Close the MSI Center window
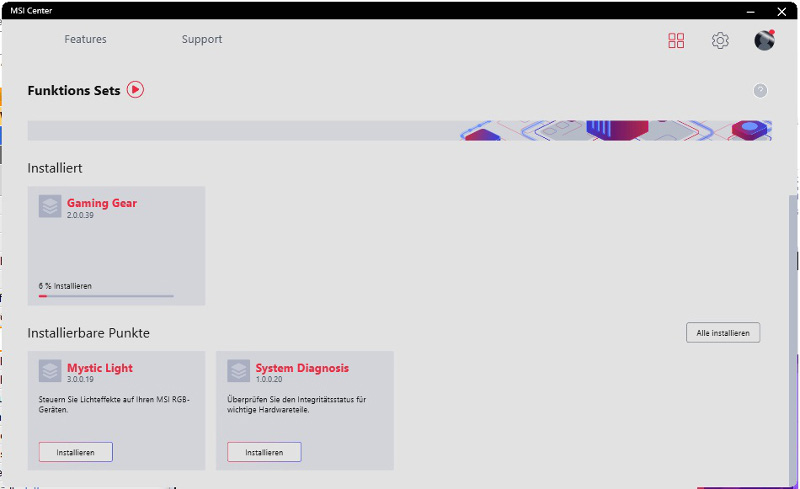Viewport: 800px width, 489px height. click(x=782, y=11)
